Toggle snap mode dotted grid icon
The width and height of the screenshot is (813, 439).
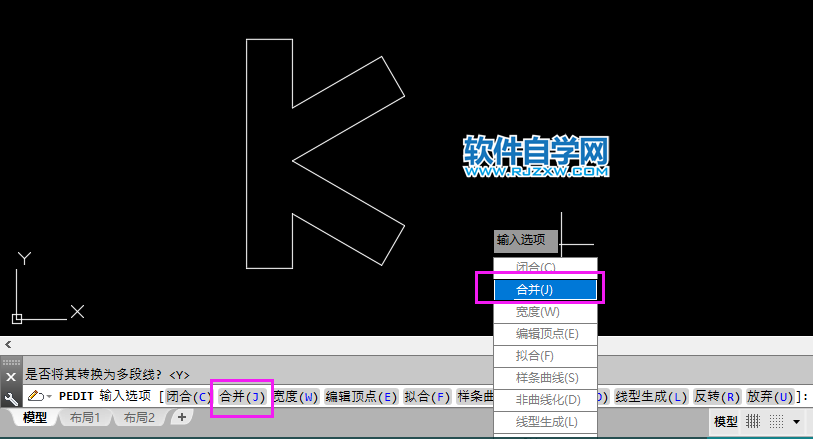click(775, 422)
